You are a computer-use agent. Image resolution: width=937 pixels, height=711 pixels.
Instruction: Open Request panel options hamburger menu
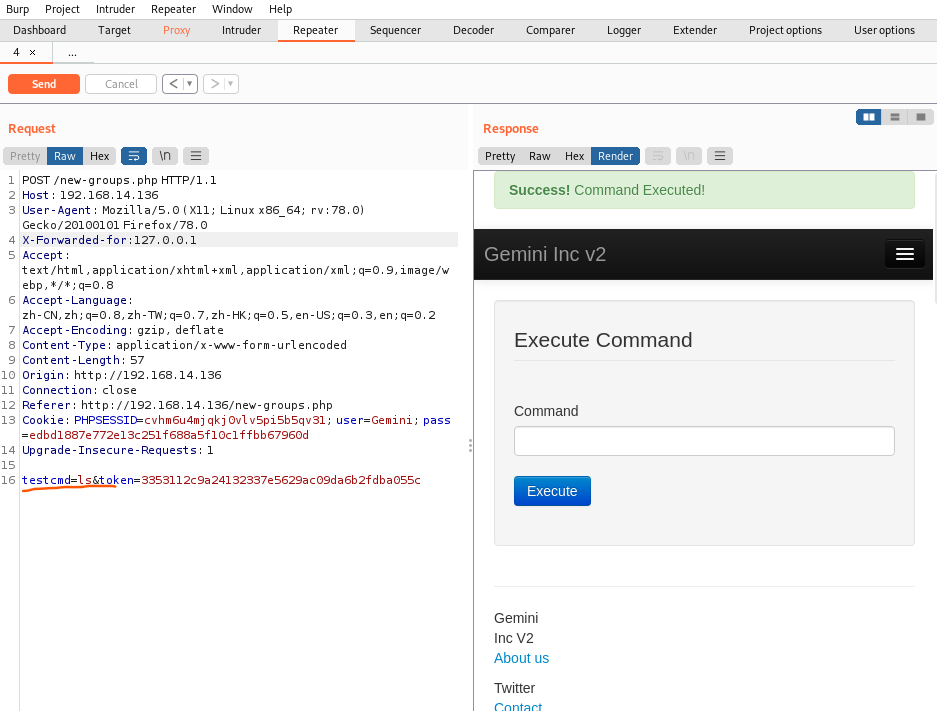coord(196,156)
